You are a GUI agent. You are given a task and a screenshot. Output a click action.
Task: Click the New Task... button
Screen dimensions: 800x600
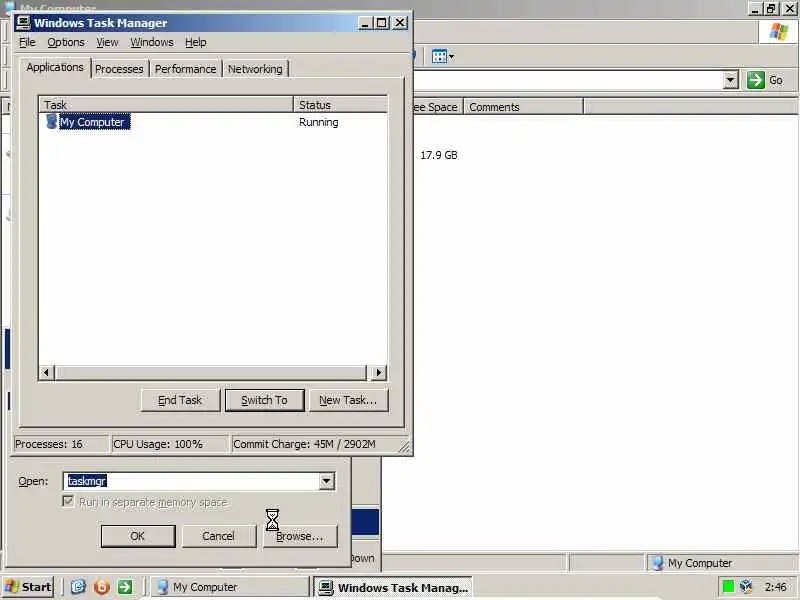tap(348, 400)
